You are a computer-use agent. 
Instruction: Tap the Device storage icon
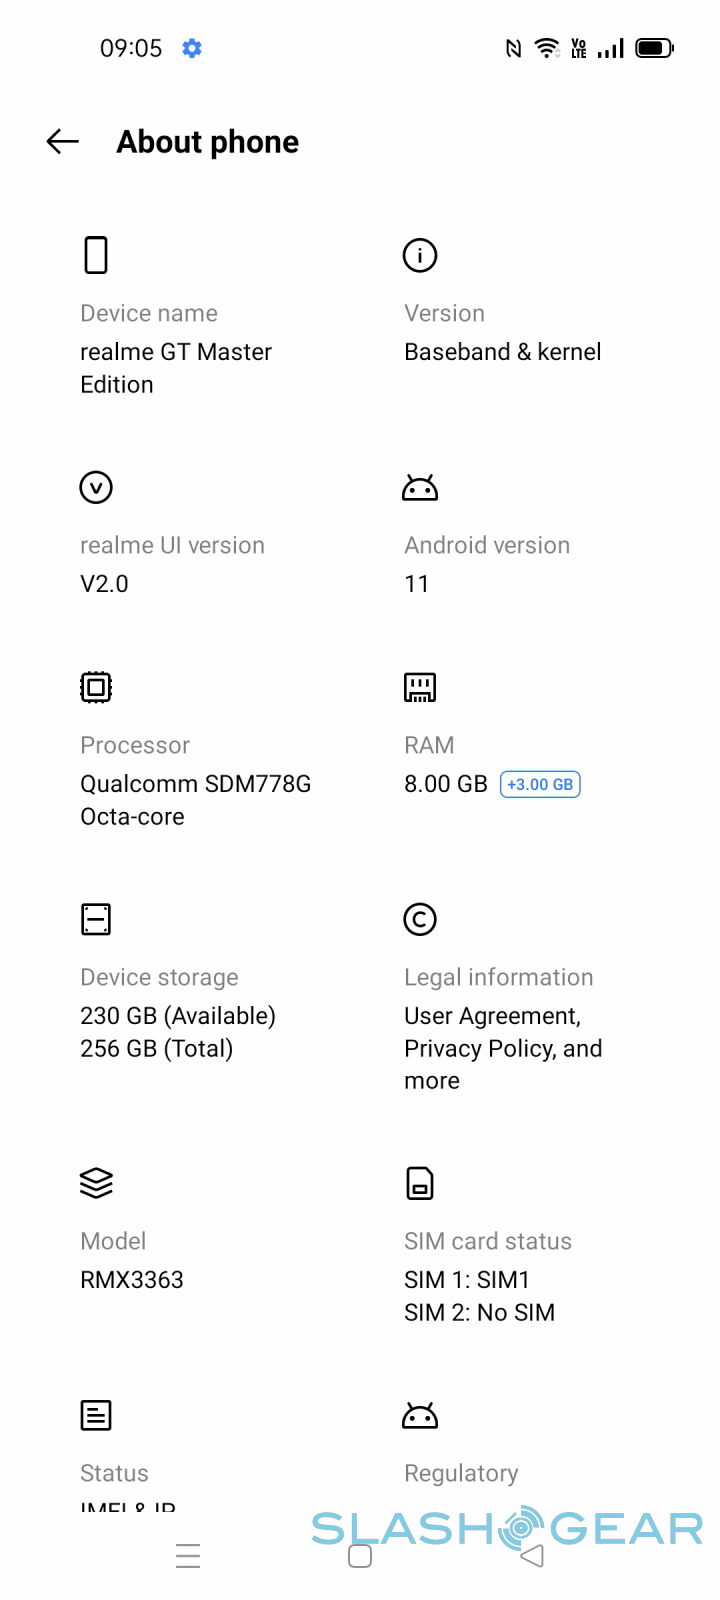pyautogui.click(x=96, y=919)
